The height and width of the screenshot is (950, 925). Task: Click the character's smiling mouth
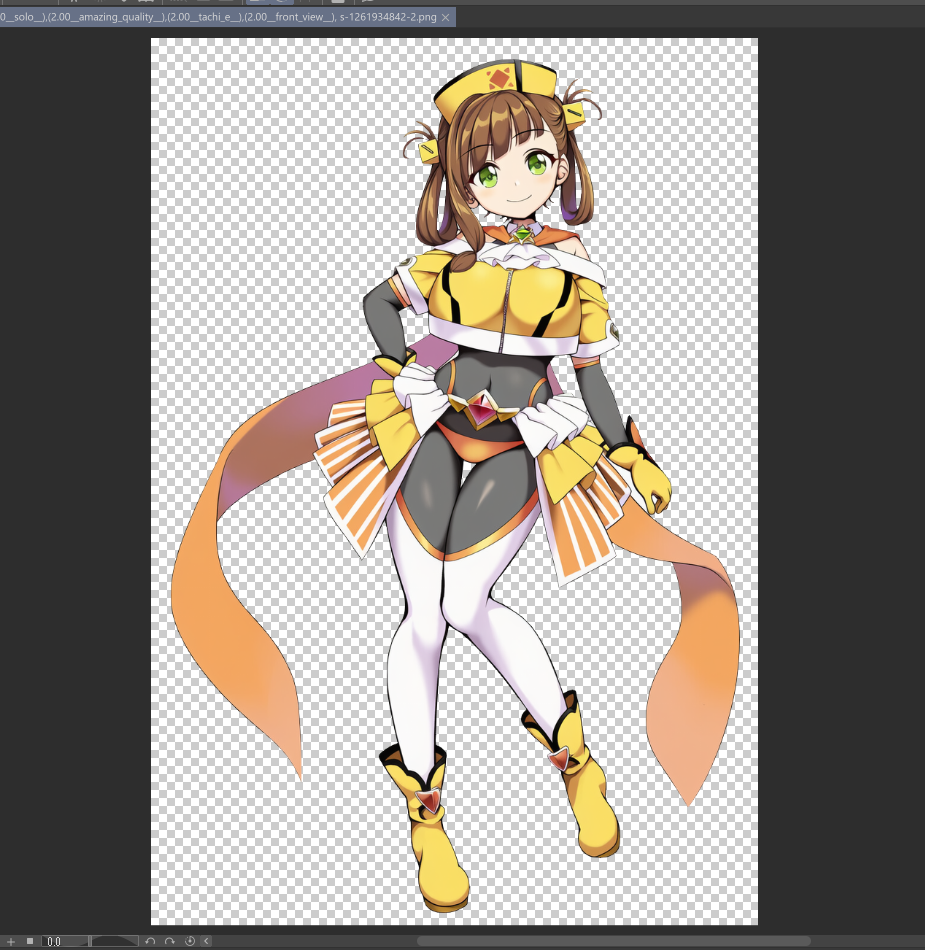click(516, 199)
